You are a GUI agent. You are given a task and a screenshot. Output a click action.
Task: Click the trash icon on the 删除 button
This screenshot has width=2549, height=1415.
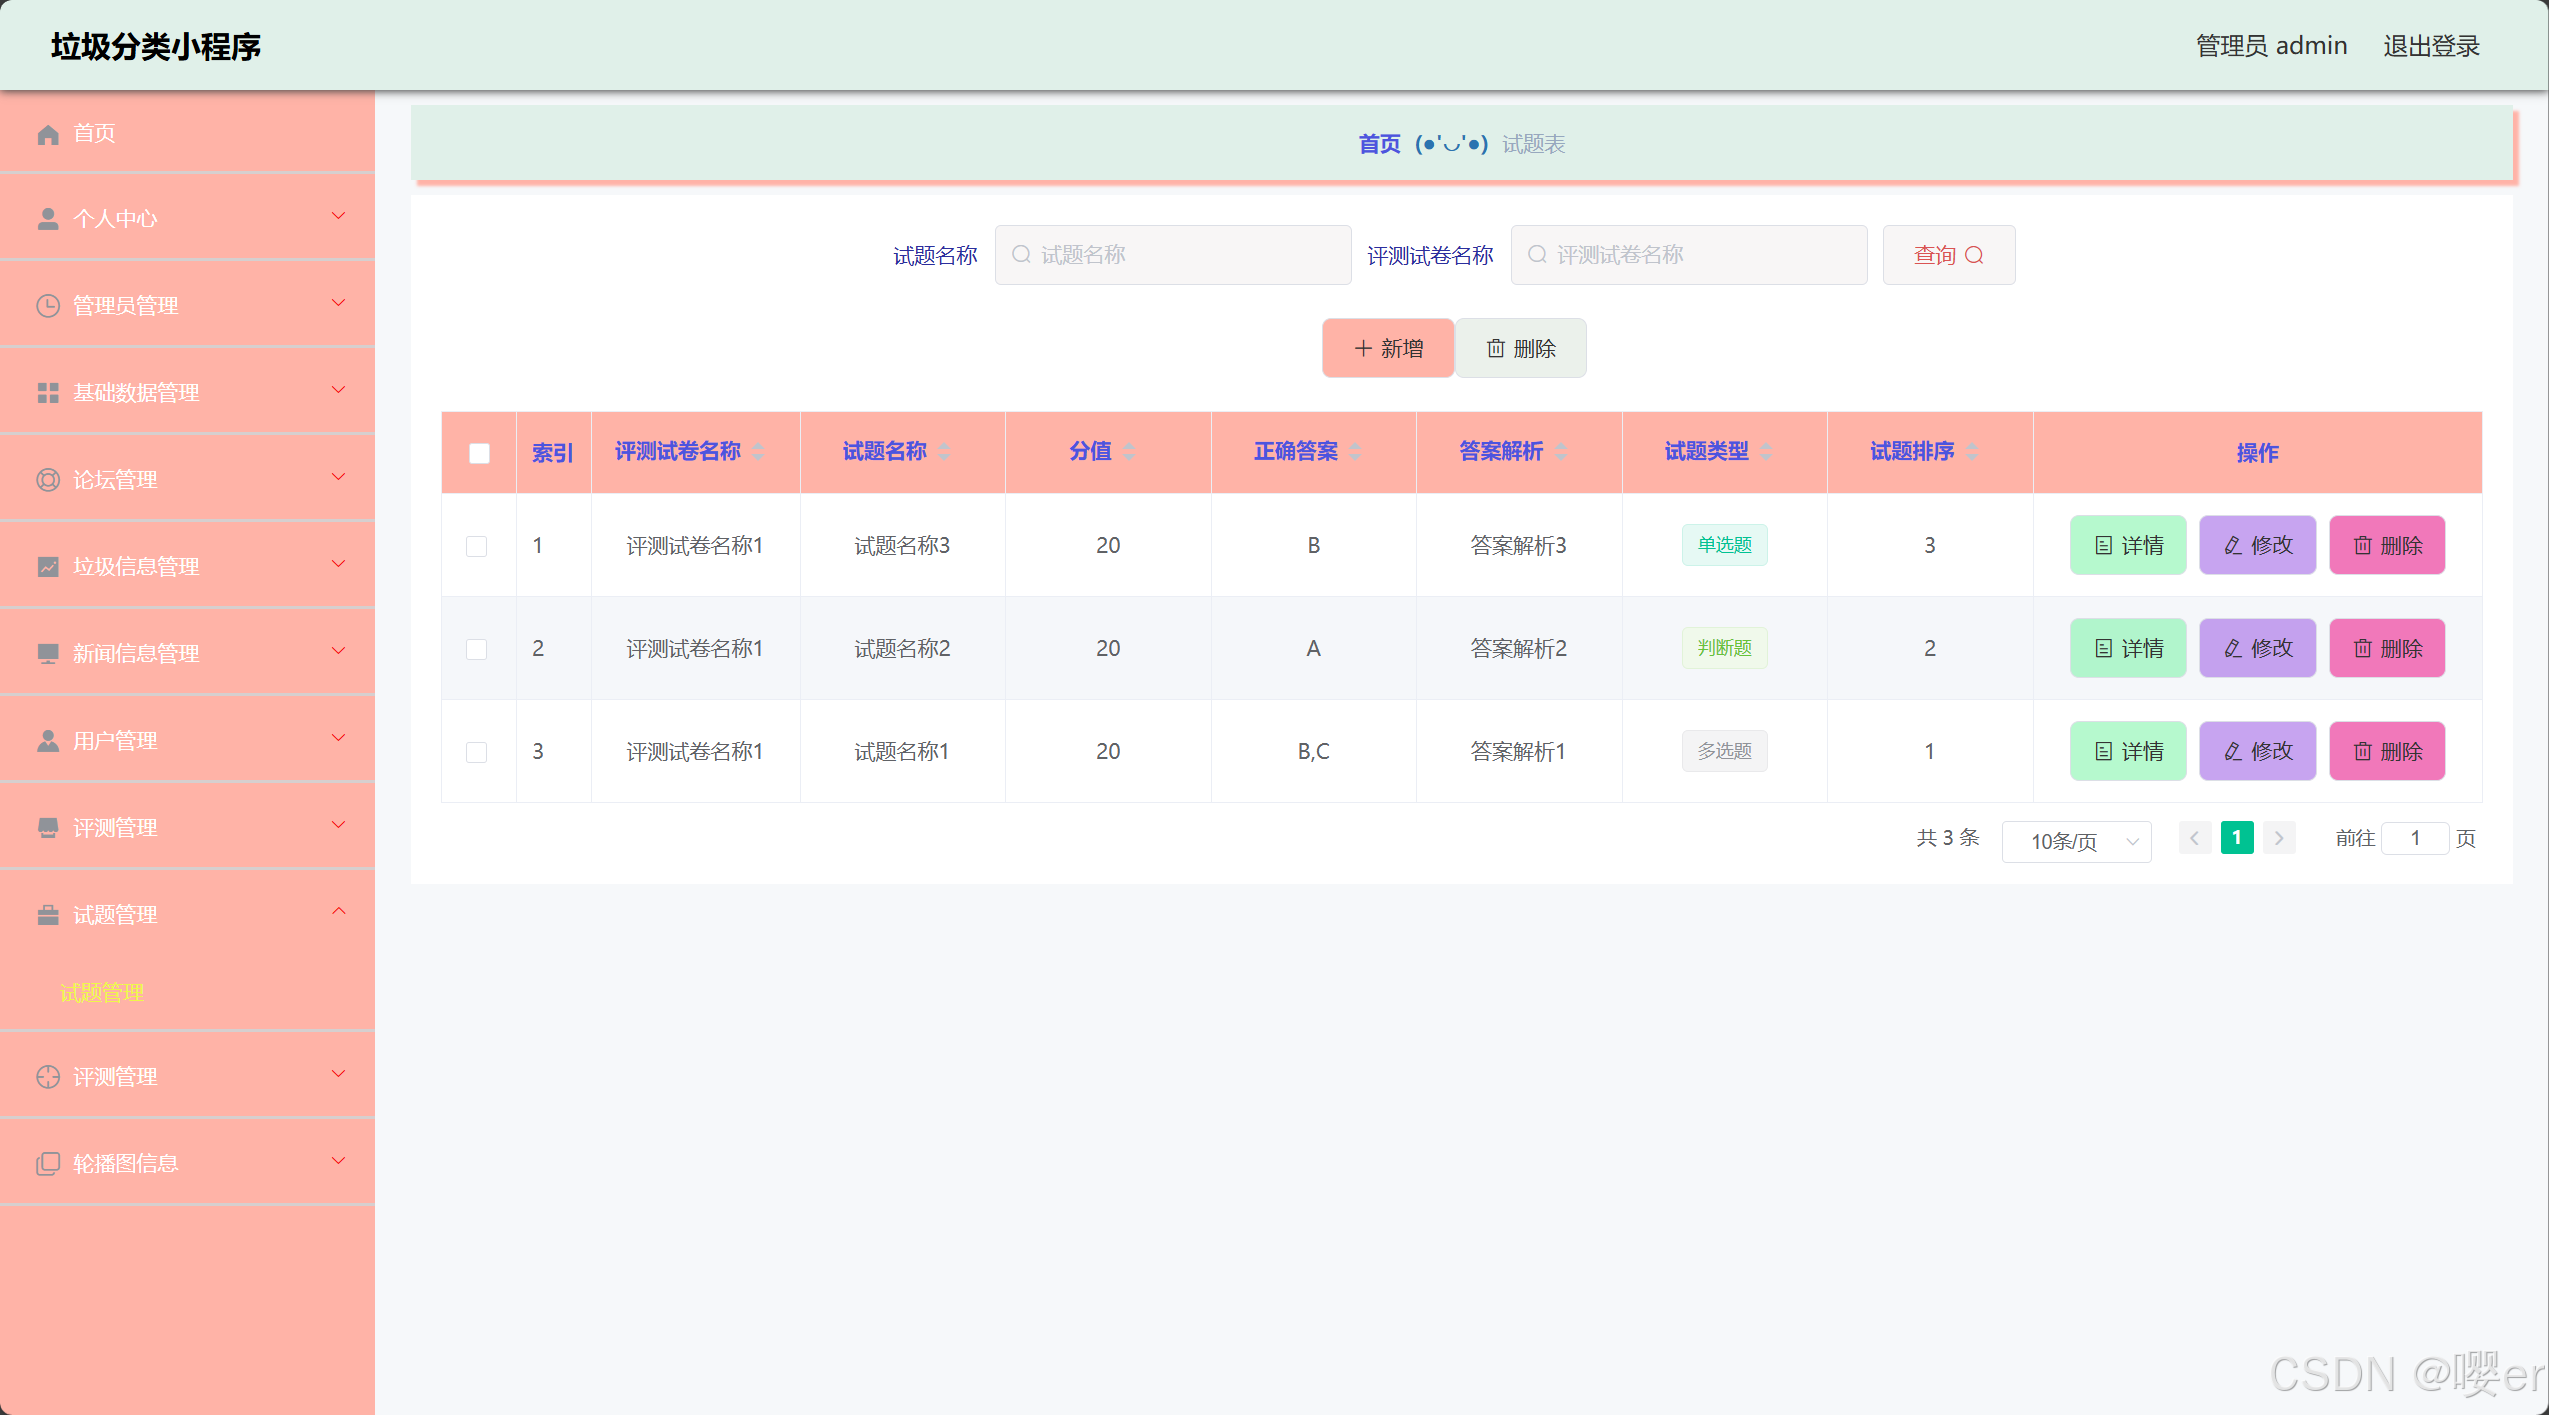point(1494,348)
